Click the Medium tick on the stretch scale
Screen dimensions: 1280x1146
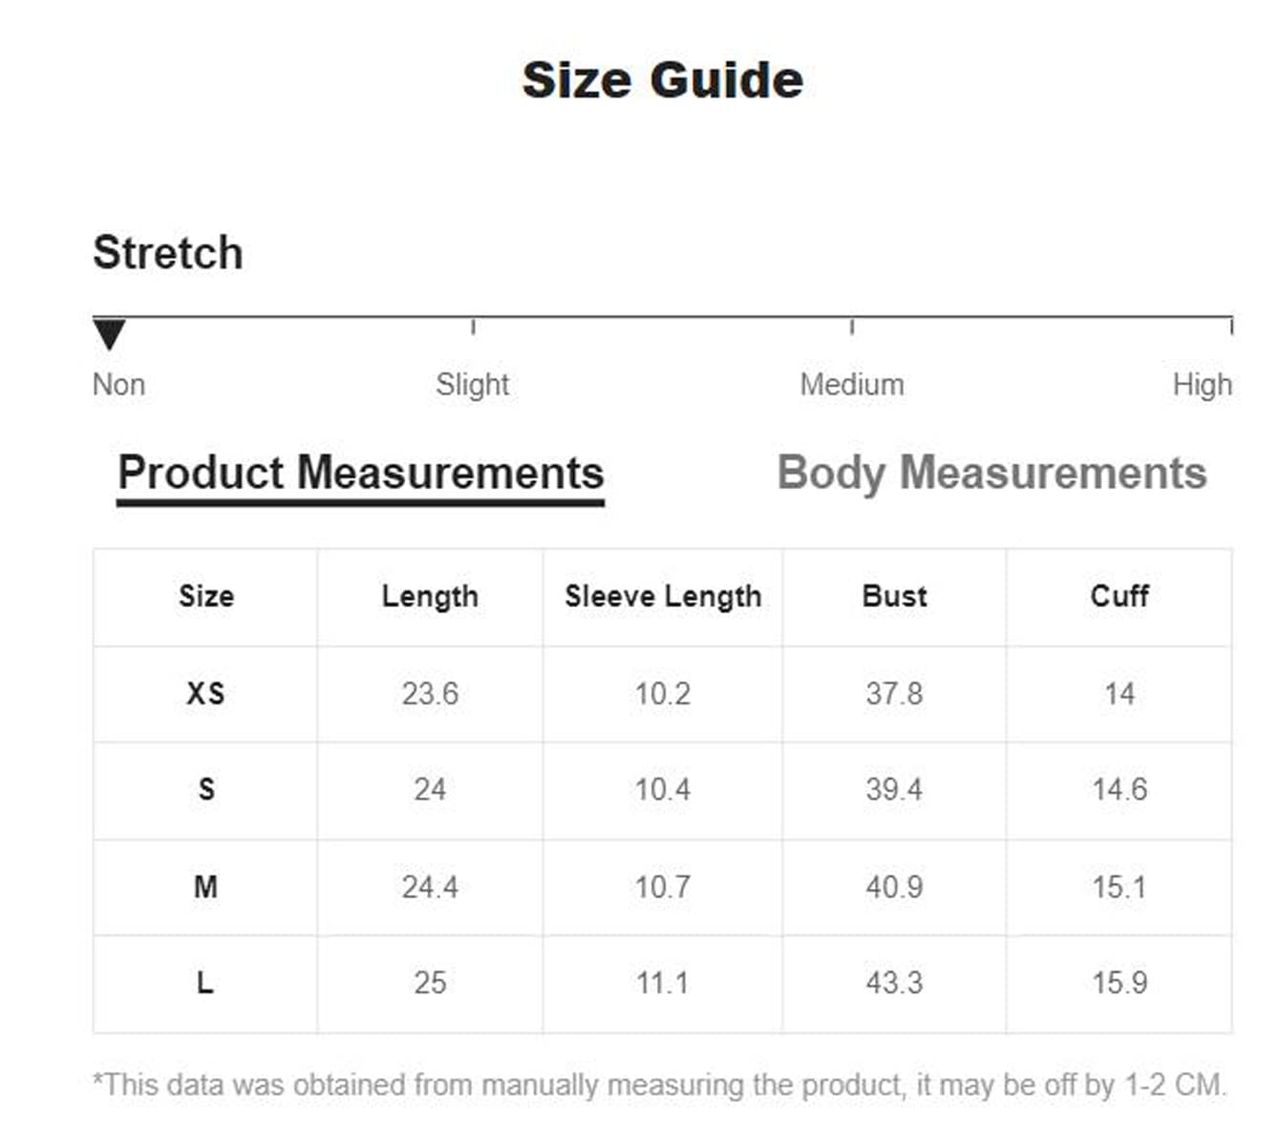(852, 326)
